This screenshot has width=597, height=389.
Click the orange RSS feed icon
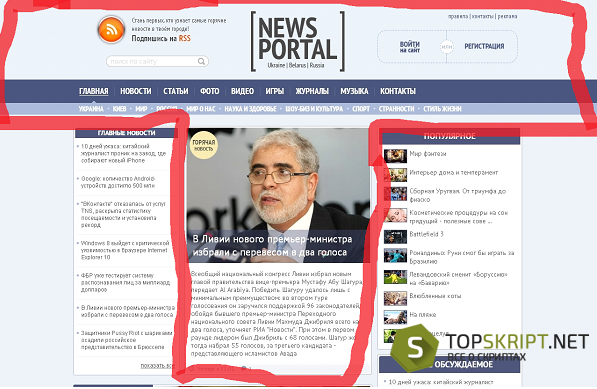pos(111,30)
